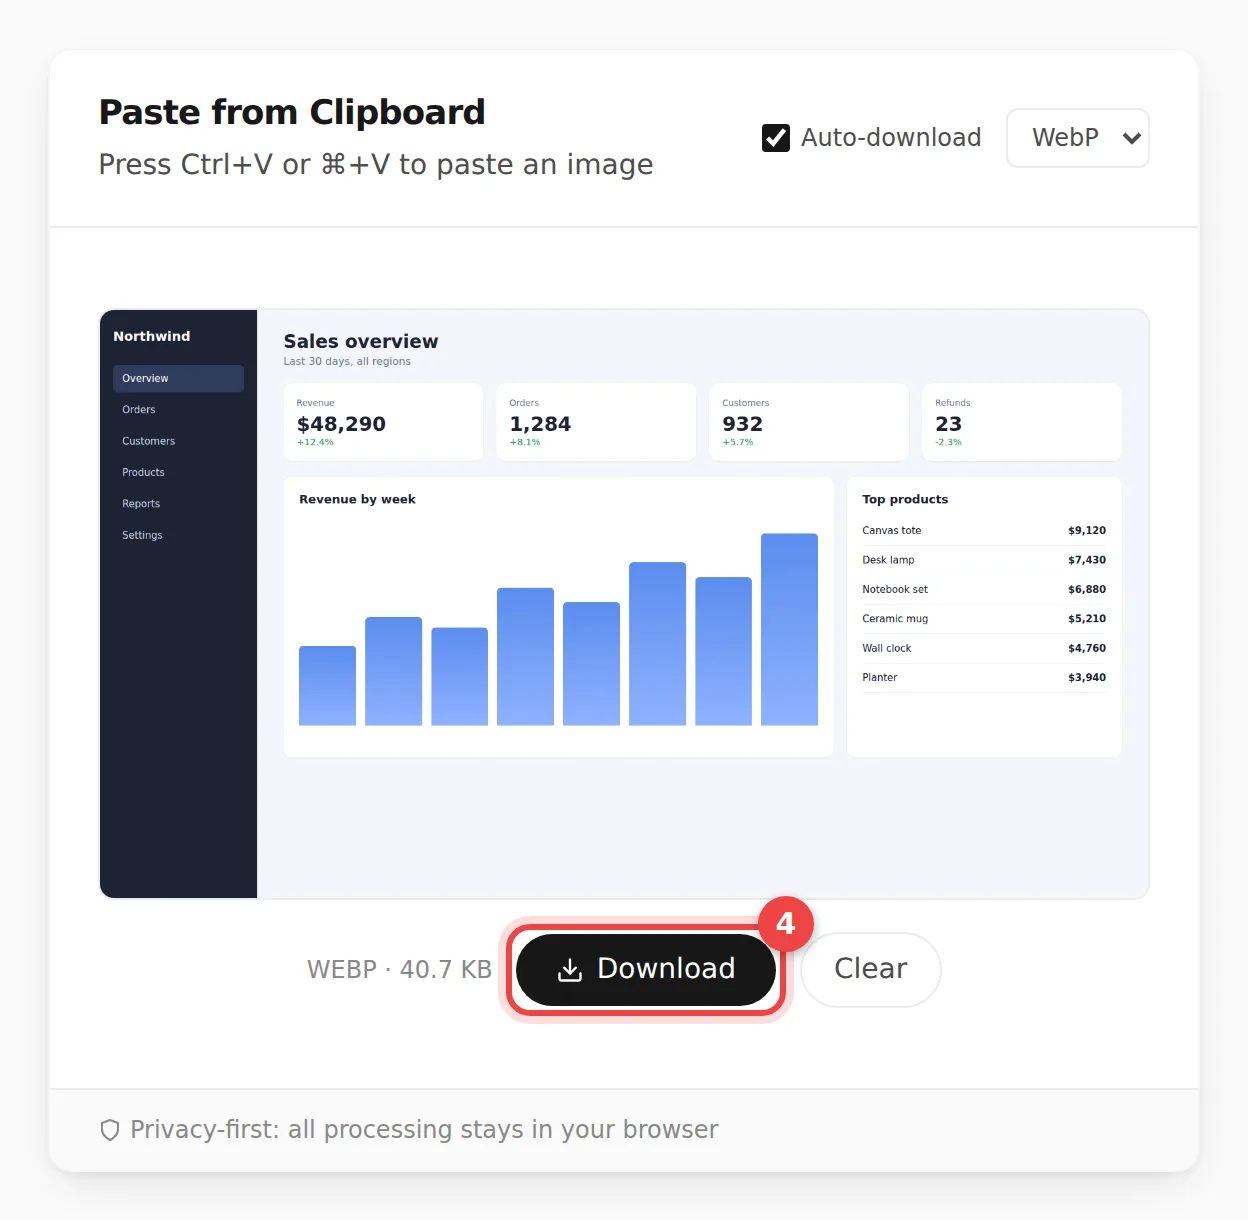Image resolution: width=1248 pixels, height=1220 pixels.
Task: Uncheck the Auto-download checkbox
Action: [776, 138]
